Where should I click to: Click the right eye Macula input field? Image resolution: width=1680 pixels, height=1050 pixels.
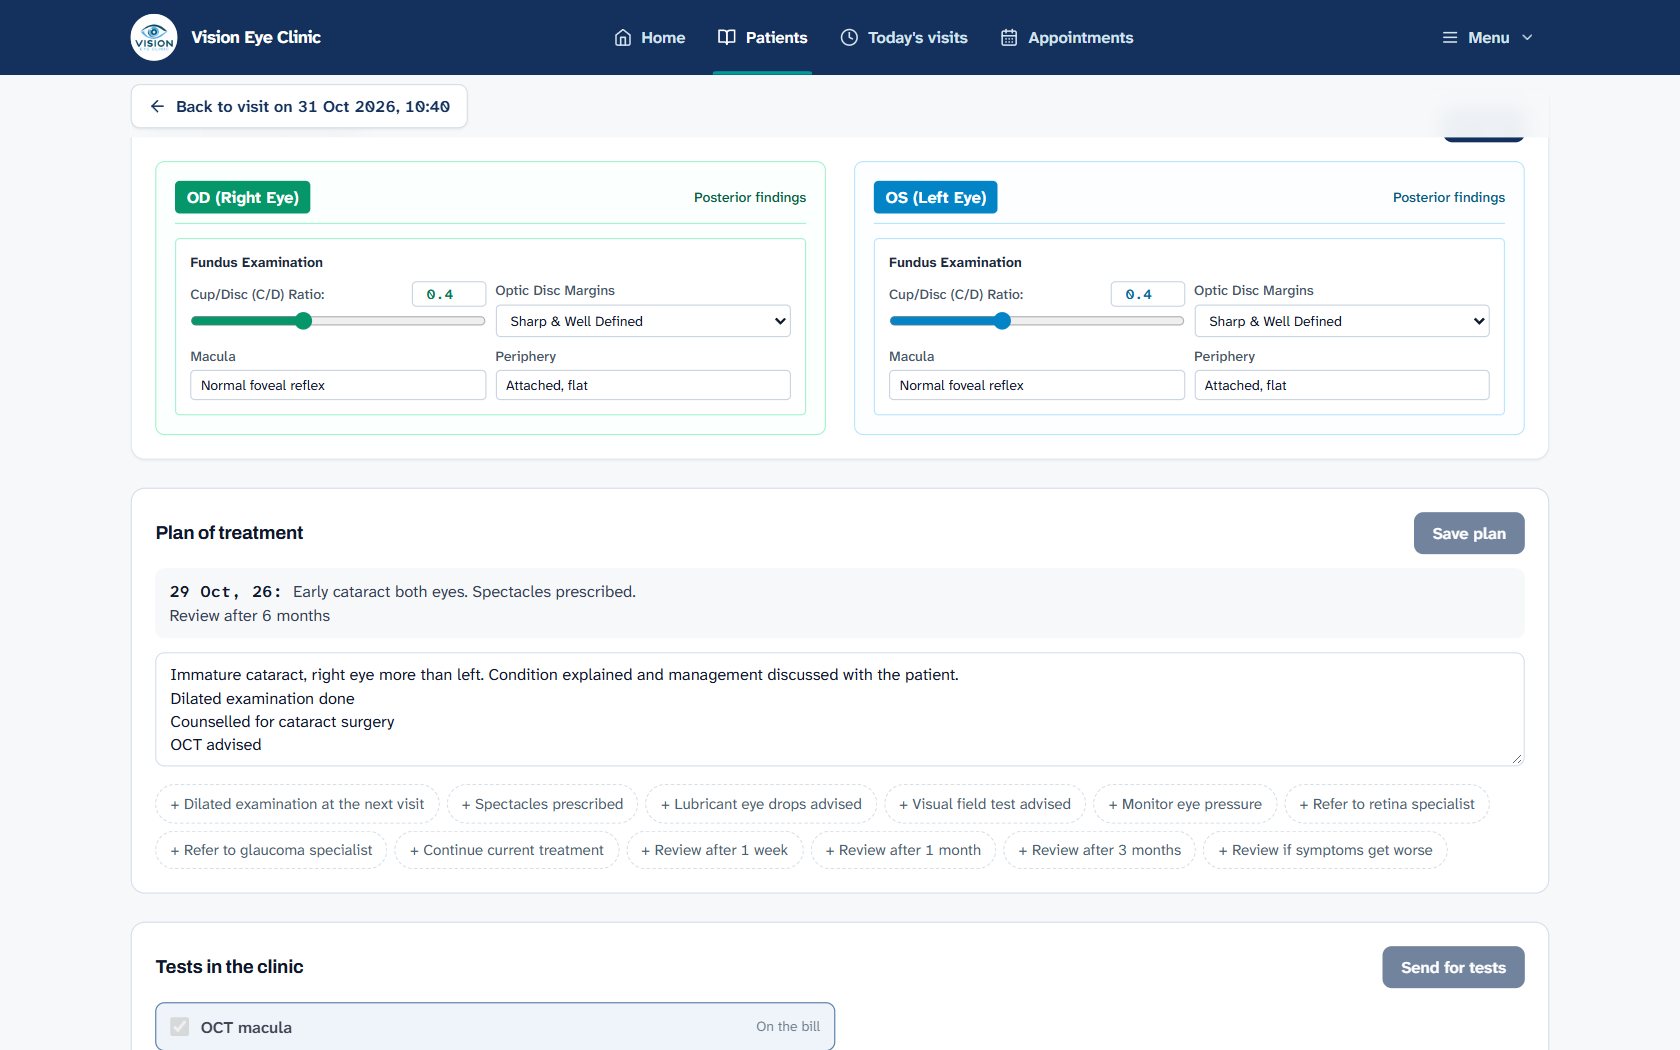(338, 385)
